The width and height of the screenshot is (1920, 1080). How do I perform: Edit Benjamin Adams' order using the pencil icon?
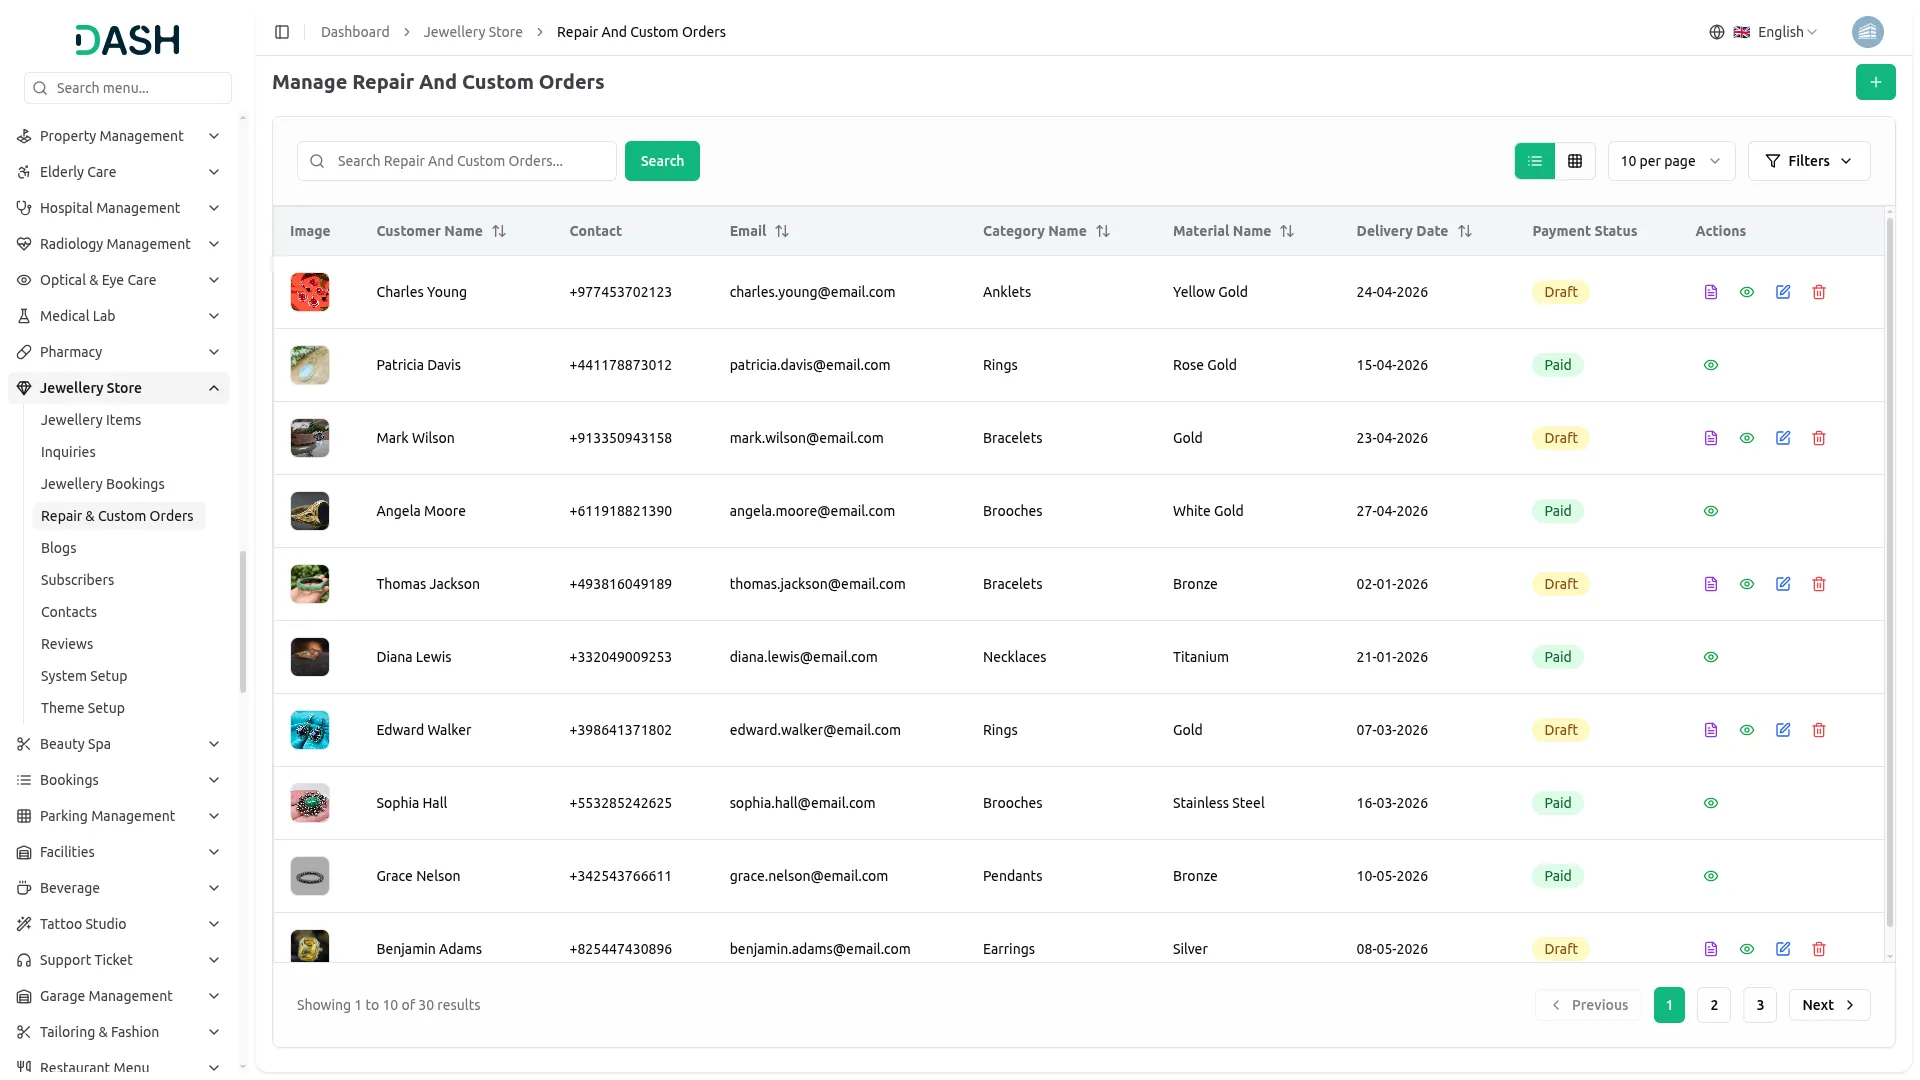1783,949
